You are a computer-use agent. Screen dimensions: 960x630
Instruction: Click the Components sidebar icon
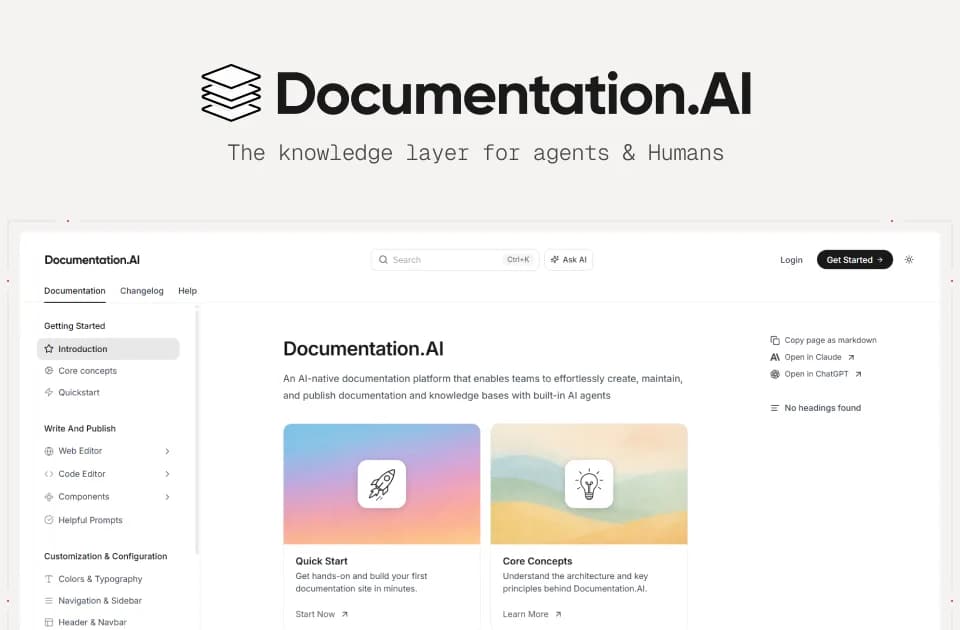pos(49,497)
